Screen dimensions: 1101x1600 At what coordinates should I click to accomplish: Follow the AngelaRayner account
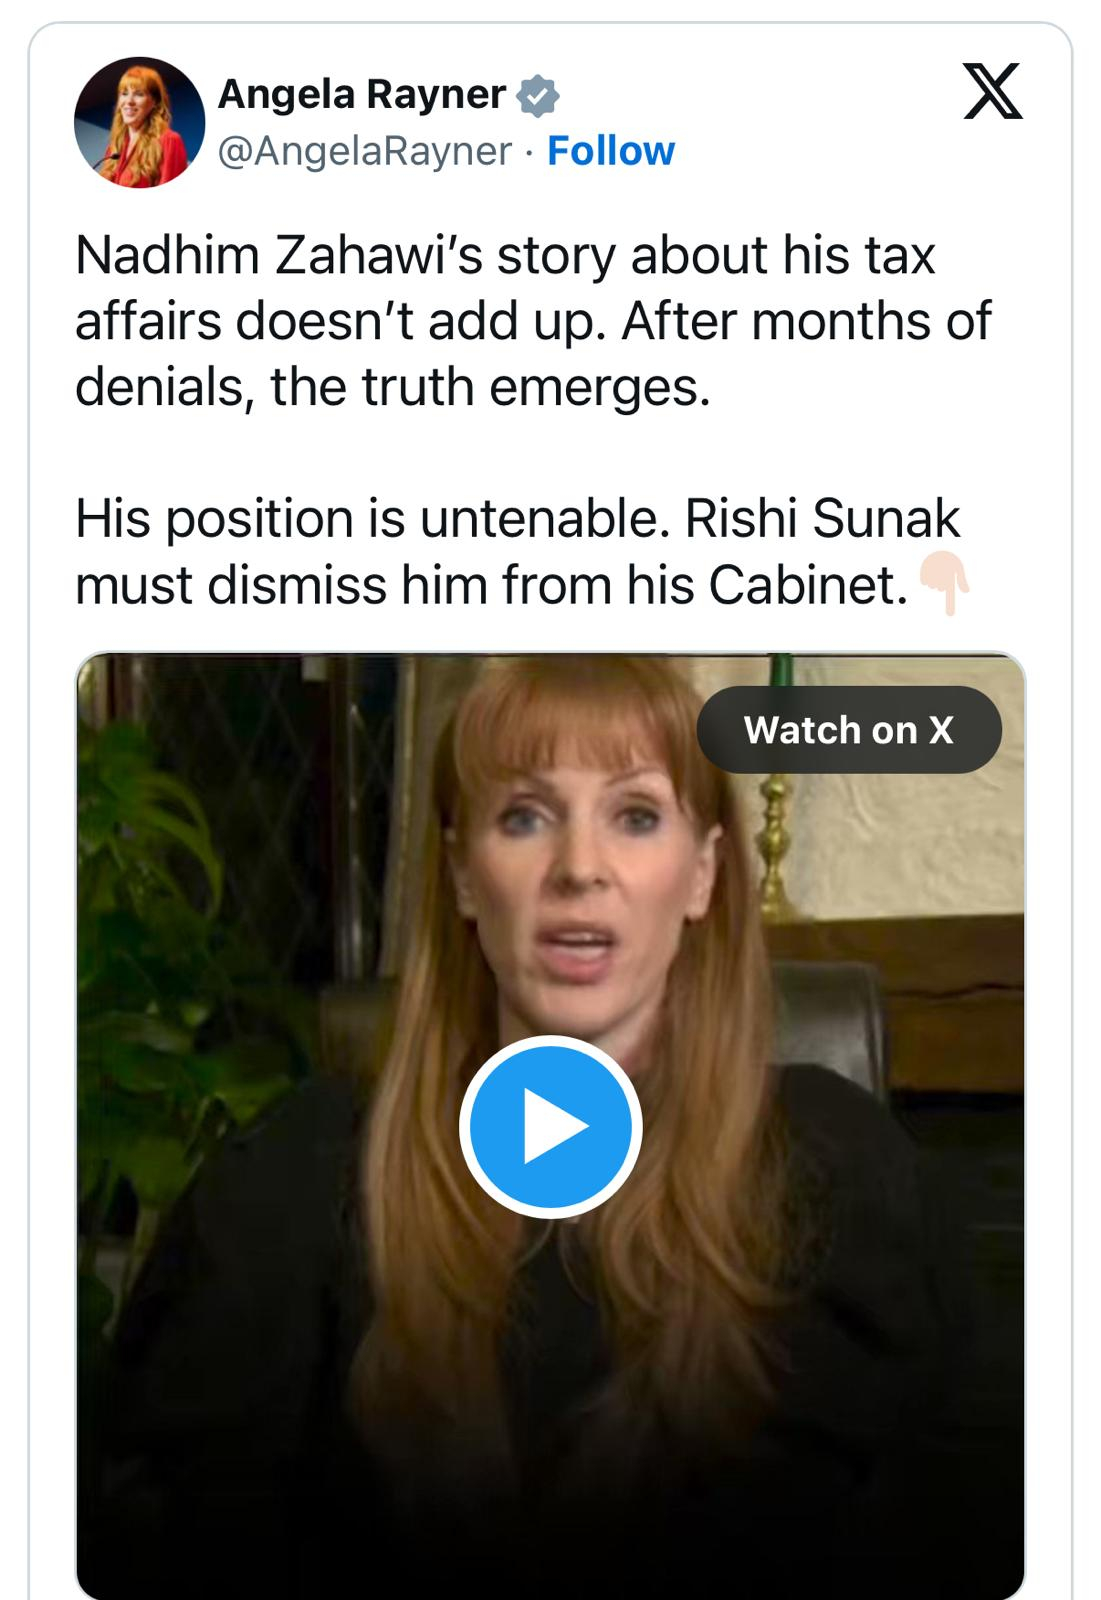[x=610, y=151]
